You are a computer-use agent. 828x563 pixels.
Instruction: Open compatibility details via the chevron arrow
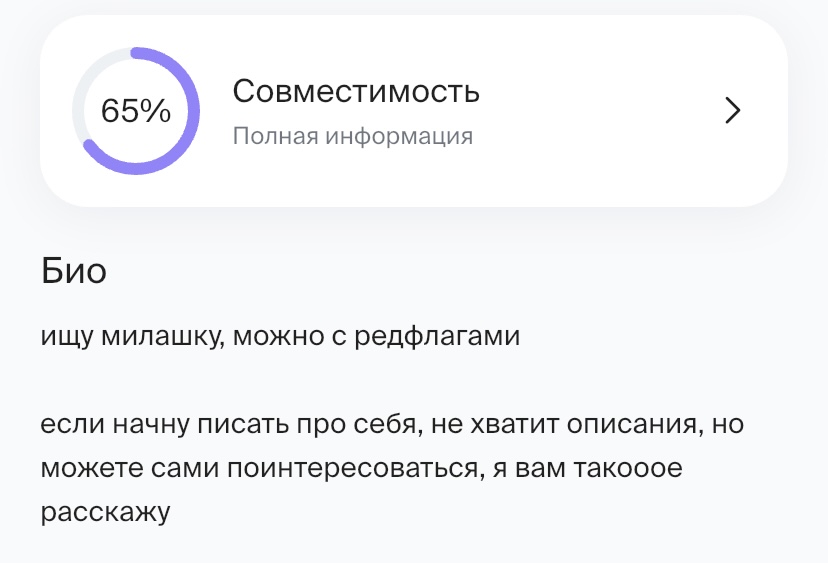pos(733,111)
